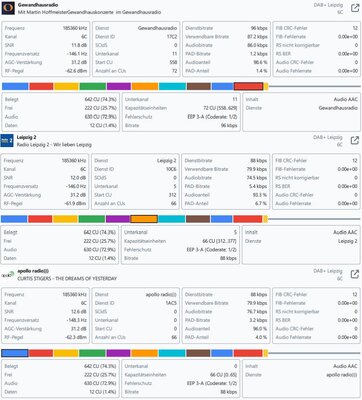Image resolution: width=362 pixels, height=400 pixels.
Task: Select green segment in Leipzig 2 capacity bar
Action: (x=92, y=219)
